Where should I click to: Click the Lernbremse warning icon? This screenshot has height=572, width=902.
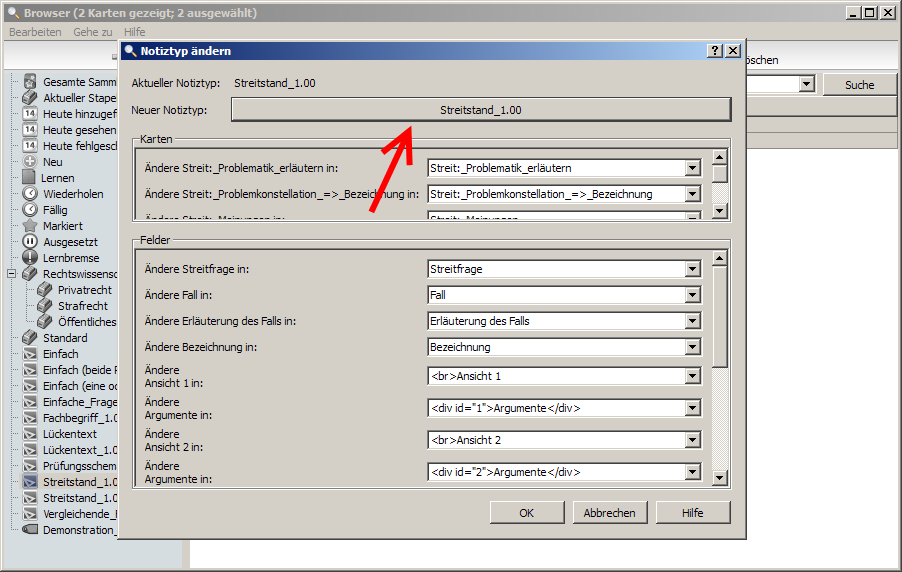pyautogui.click(x=30, y=258)
